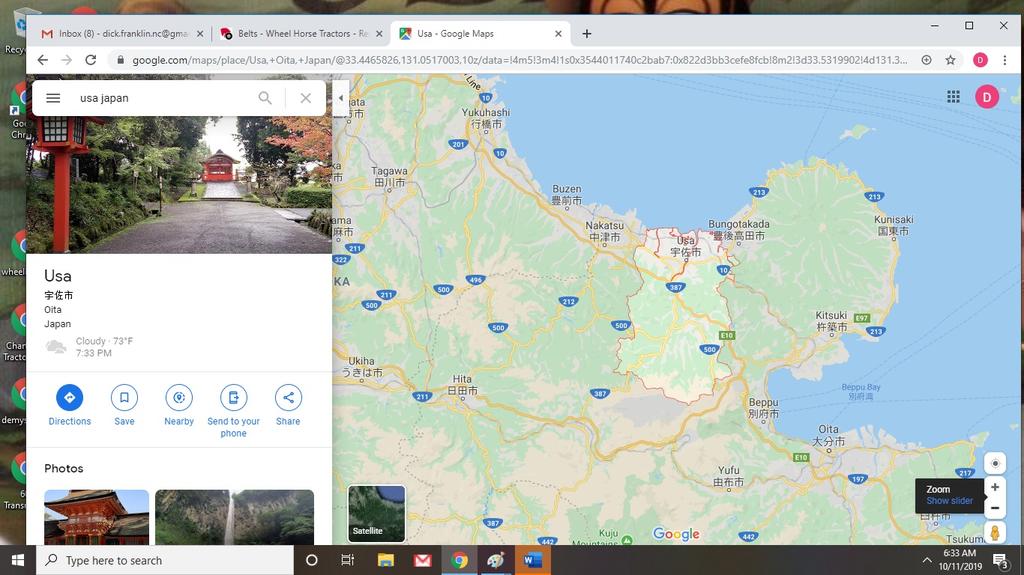Show your location on map
Screen dimensions: 1024x575
tap(995, 463)
